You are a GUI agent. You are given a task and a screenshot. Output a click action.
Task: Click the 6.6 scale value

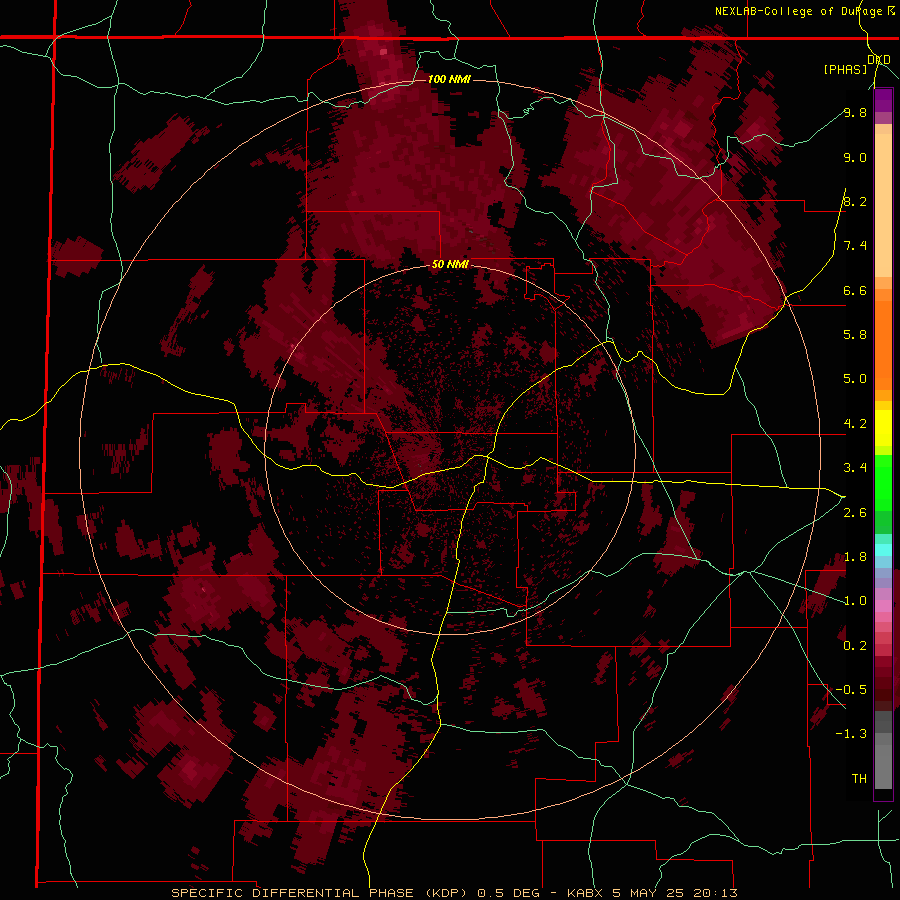pyautogui.click(x=855, y=290)
